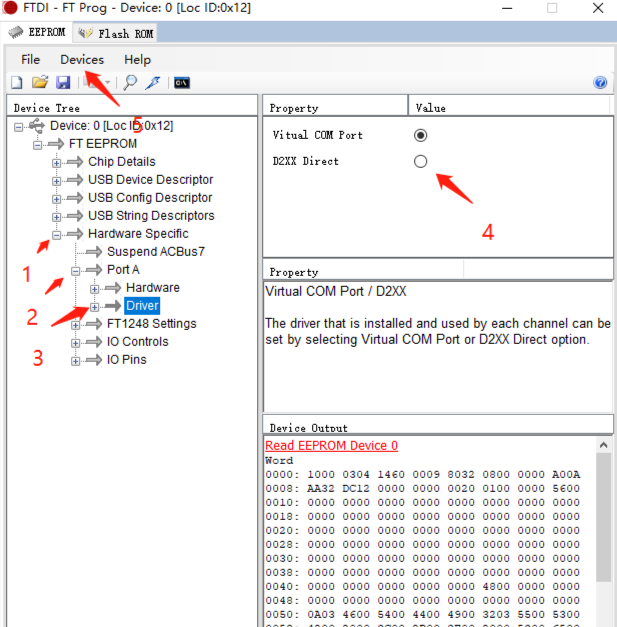The height and width of the screenshot is (627, 617).
Task: Expand the IO Controls node
Action: click(75, 343)
